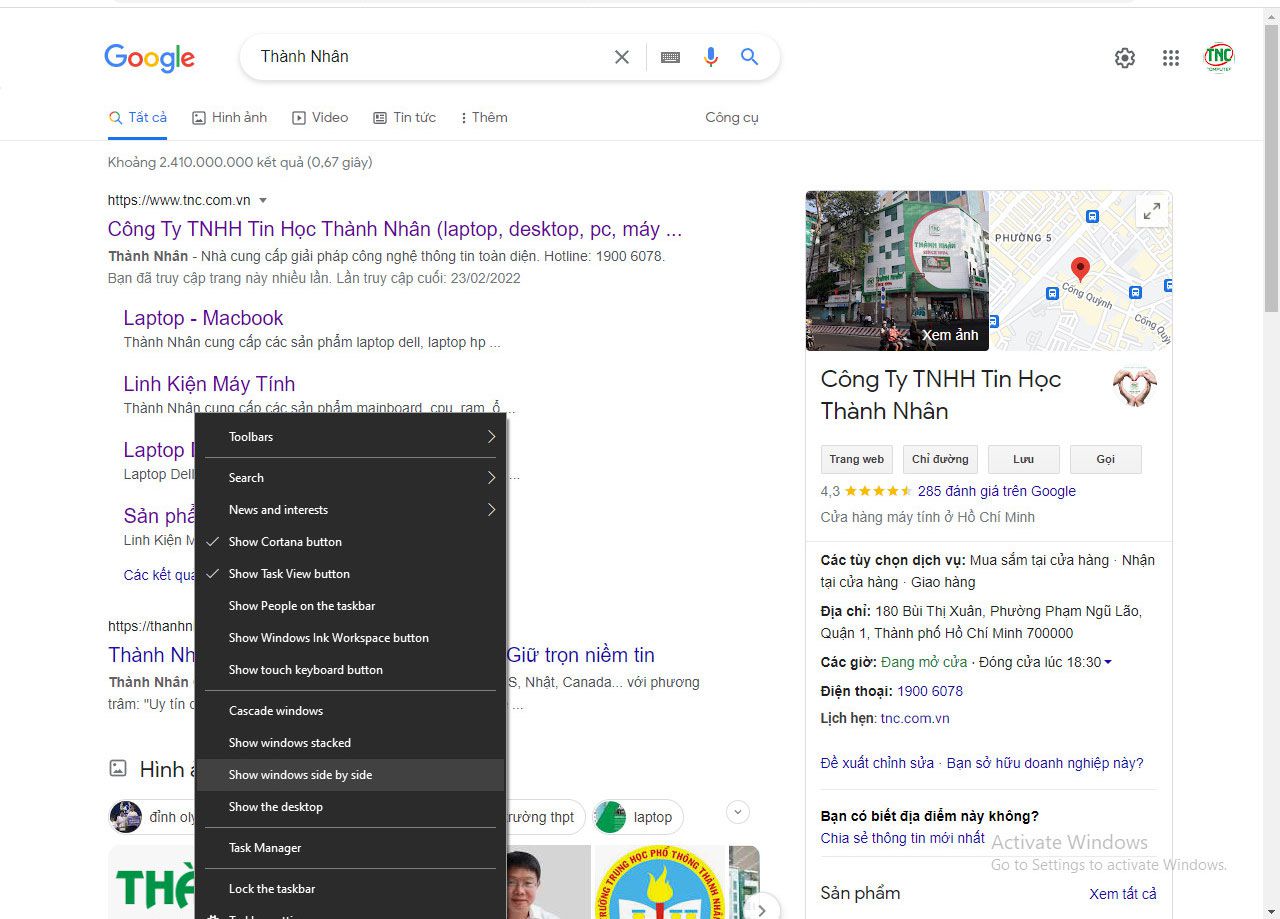Viewport: 1280px width, 919px height.
Task: Enable Show touch keyboard button
Action: 351,670
